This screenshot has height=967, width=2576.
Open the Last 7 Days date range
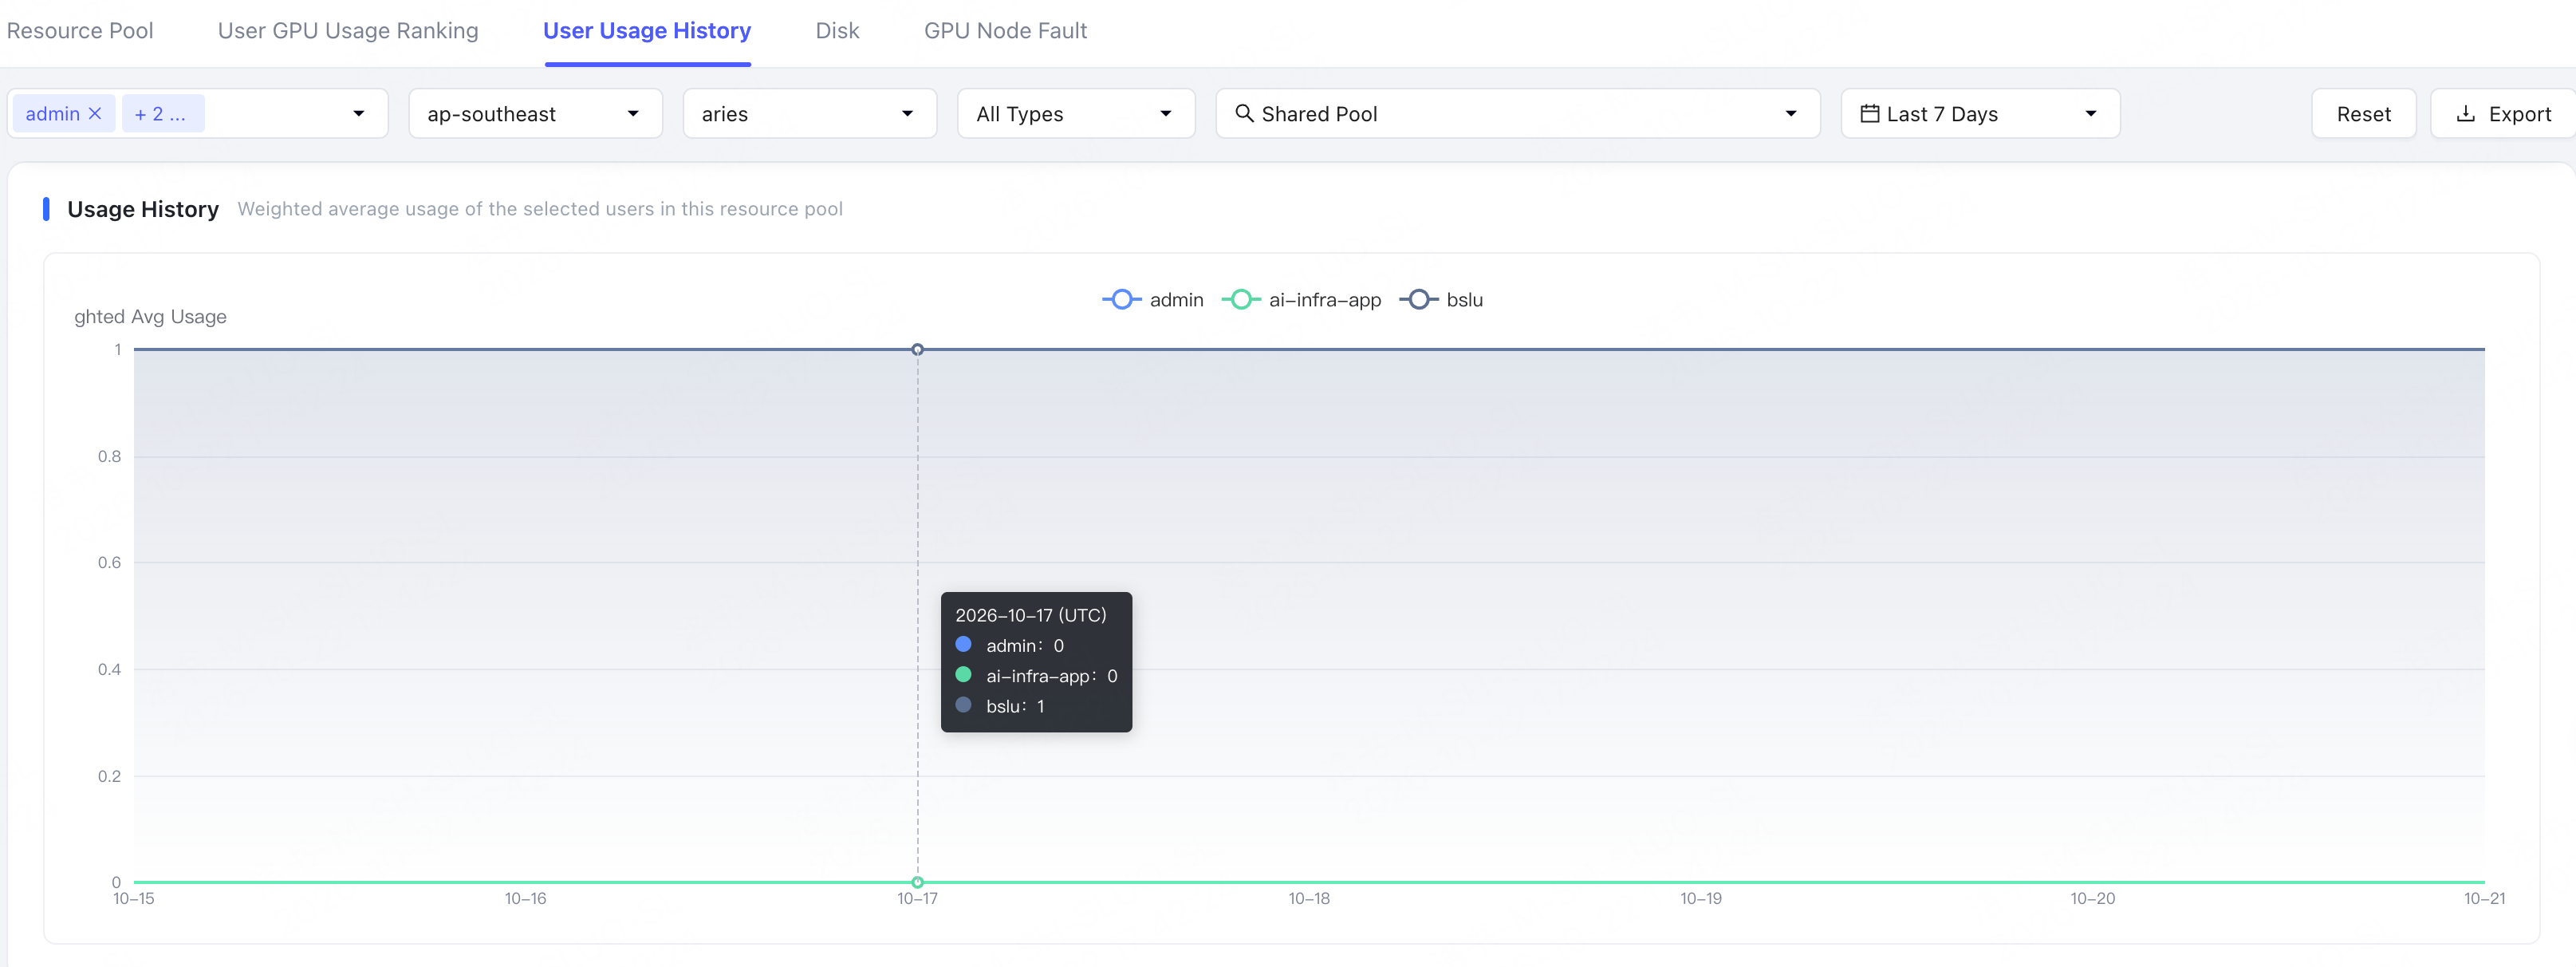click(1980, 114)
